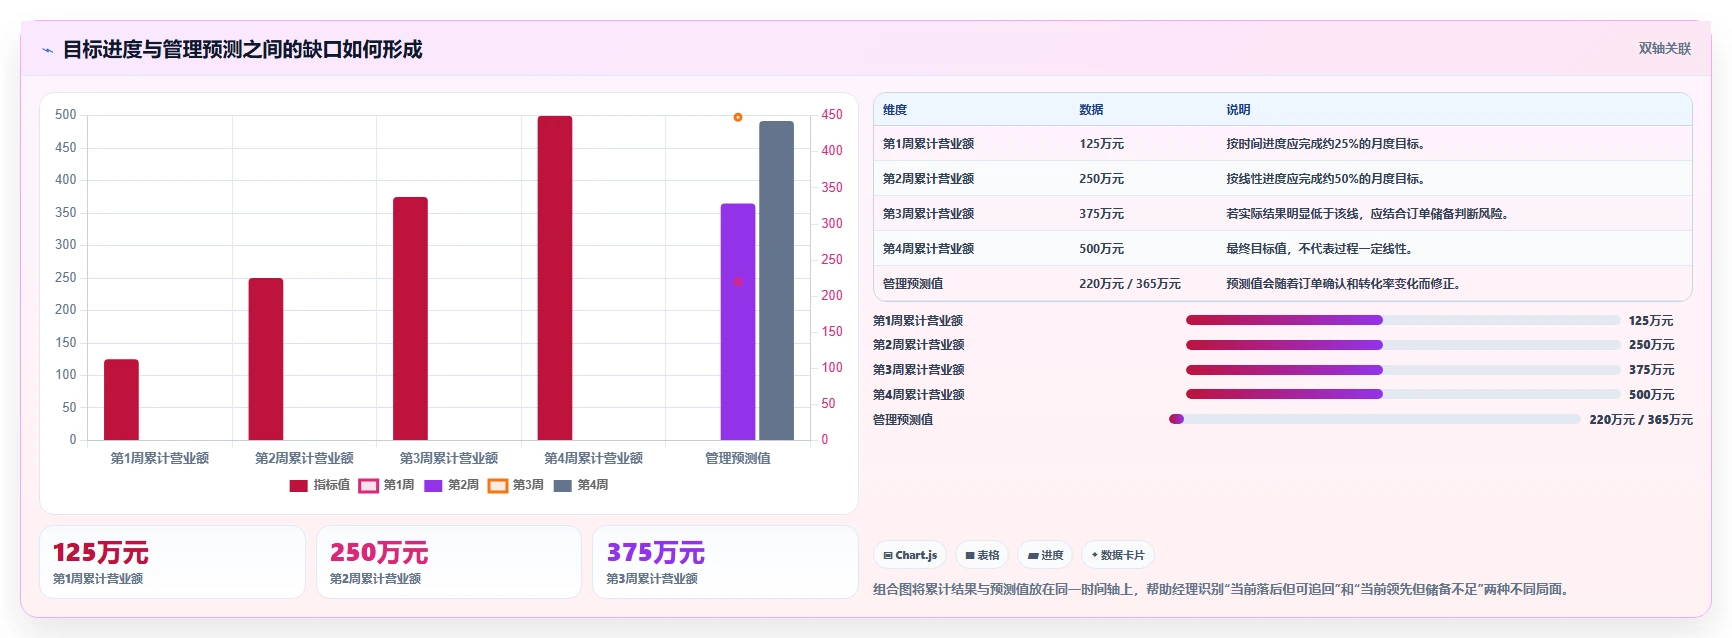
Task: Open the 125万元 data card
Action: click(172, 562)
